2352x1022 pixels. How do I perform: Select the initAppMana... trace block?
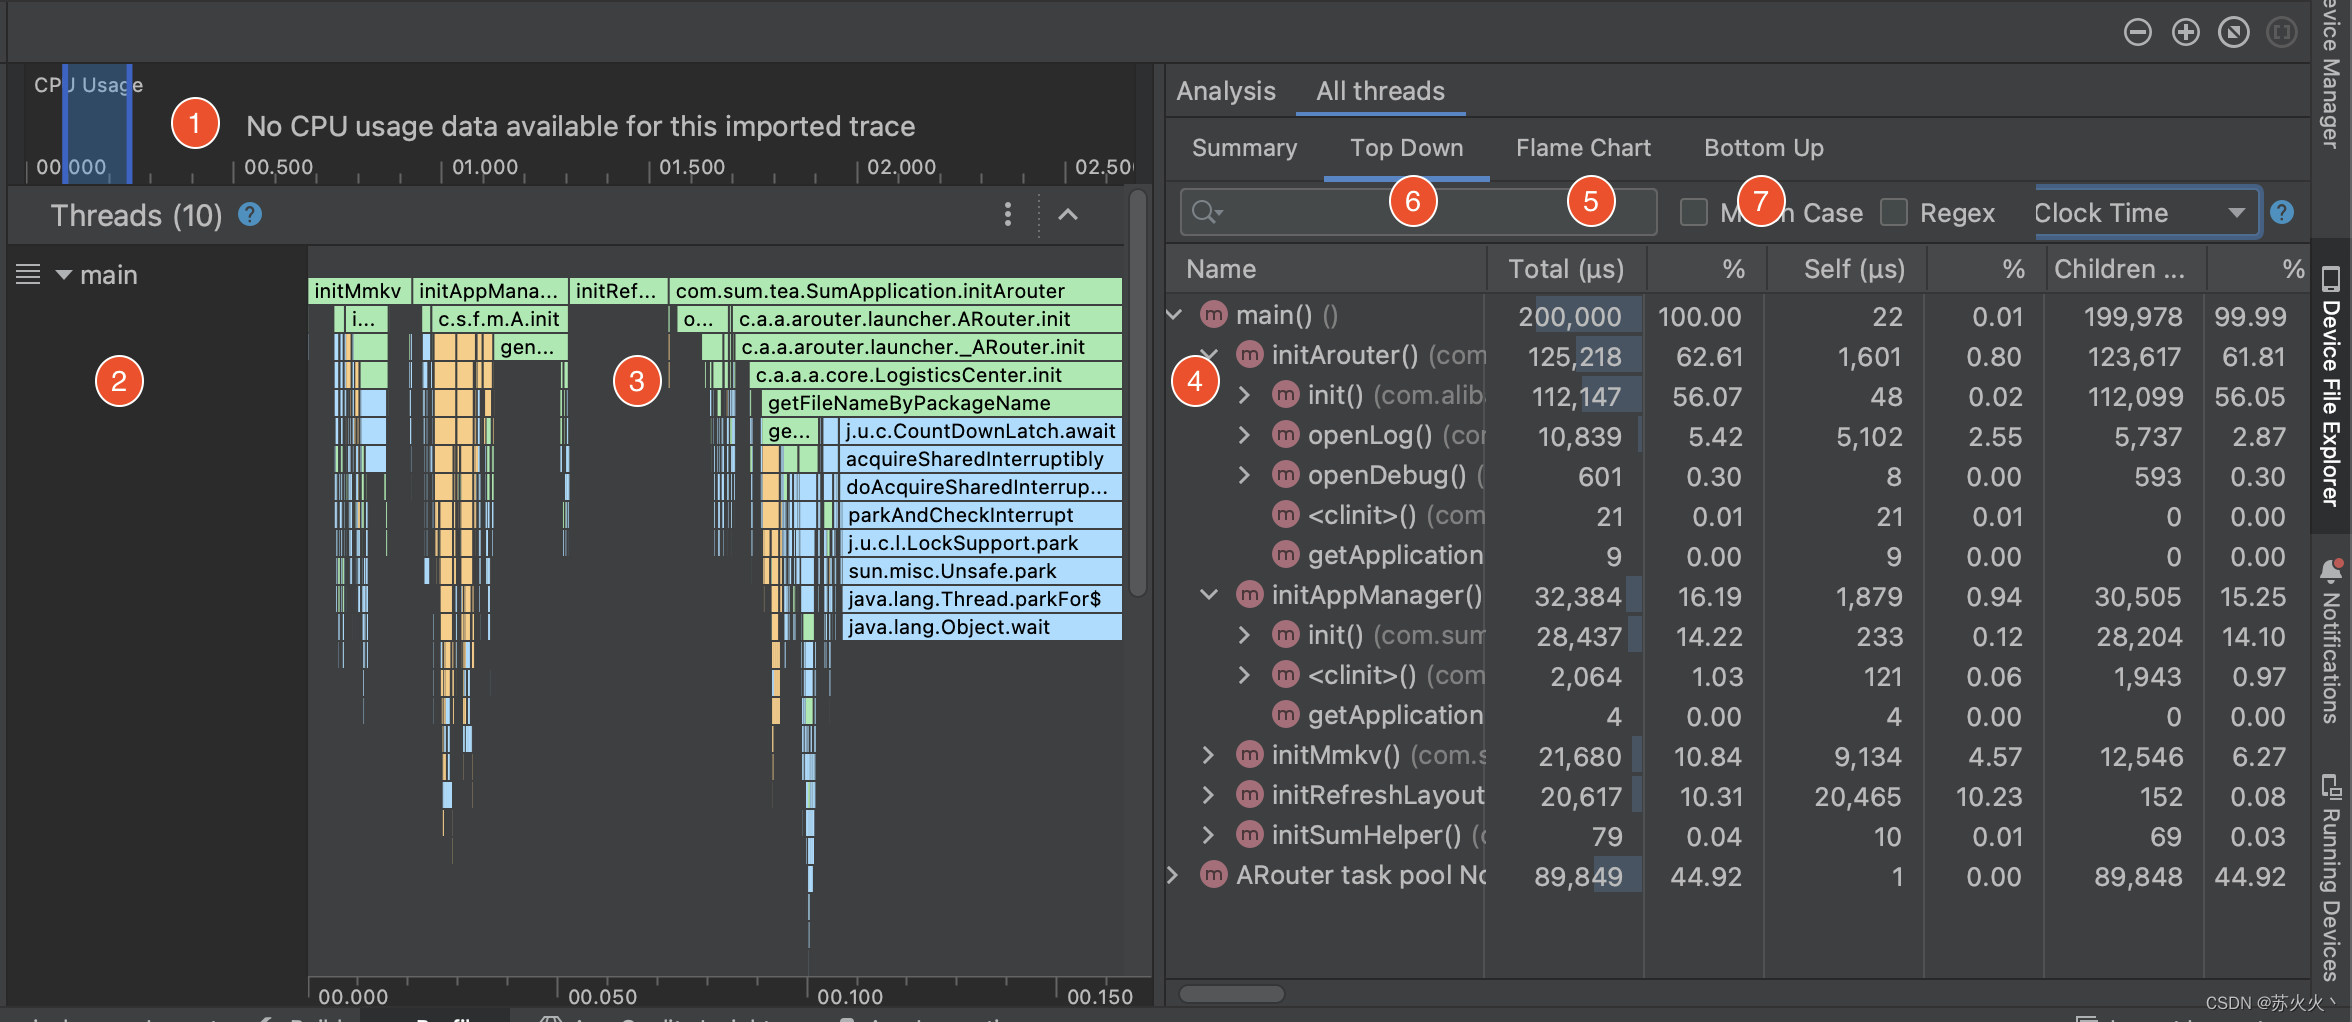pyautogui.click(x=490, y=291)
